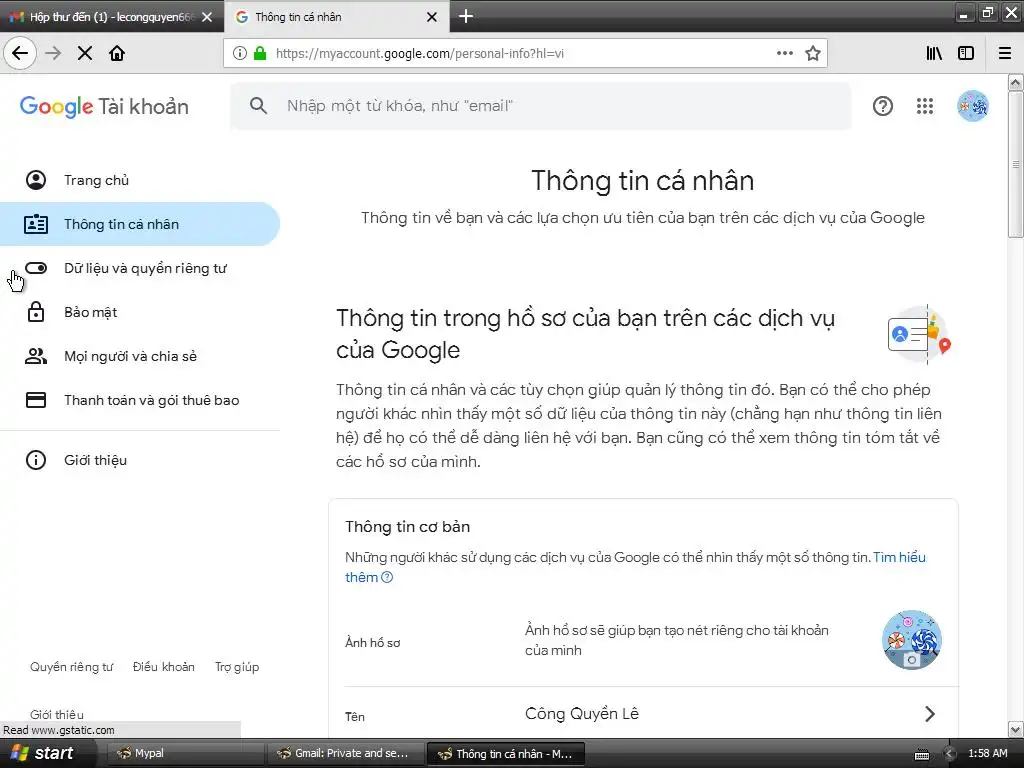Screen dimensions: 1024x768
Task: Click the profile illustration beside the section heading
Action: [x=919, y=334]
